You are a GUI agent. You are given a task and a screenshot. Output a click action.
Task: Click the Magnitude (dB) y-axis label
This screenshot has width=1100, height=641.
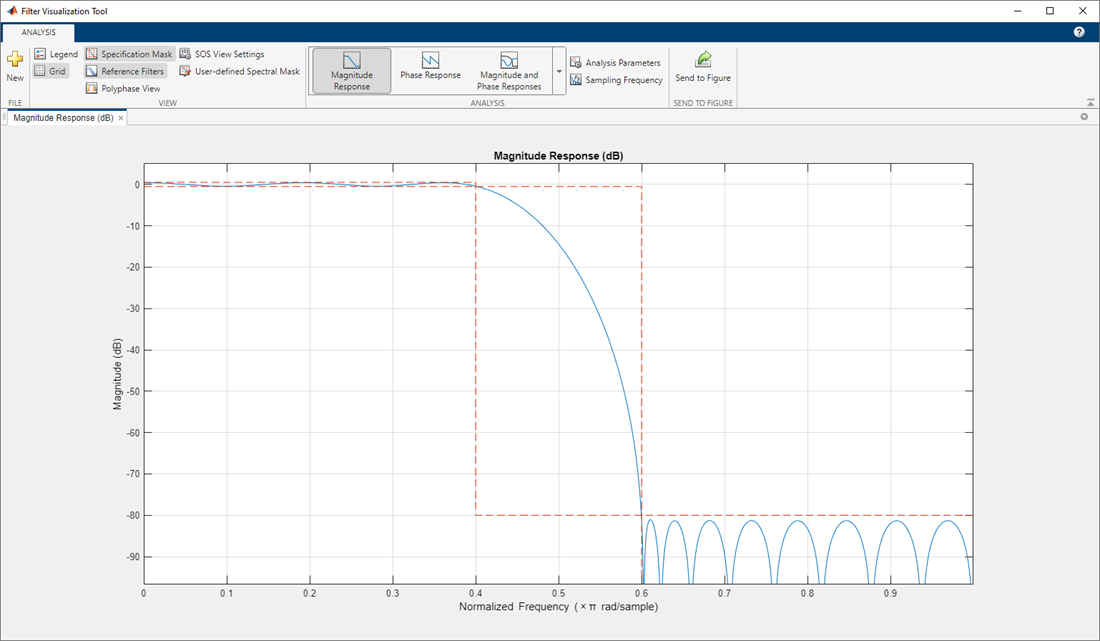coord(117,375)
